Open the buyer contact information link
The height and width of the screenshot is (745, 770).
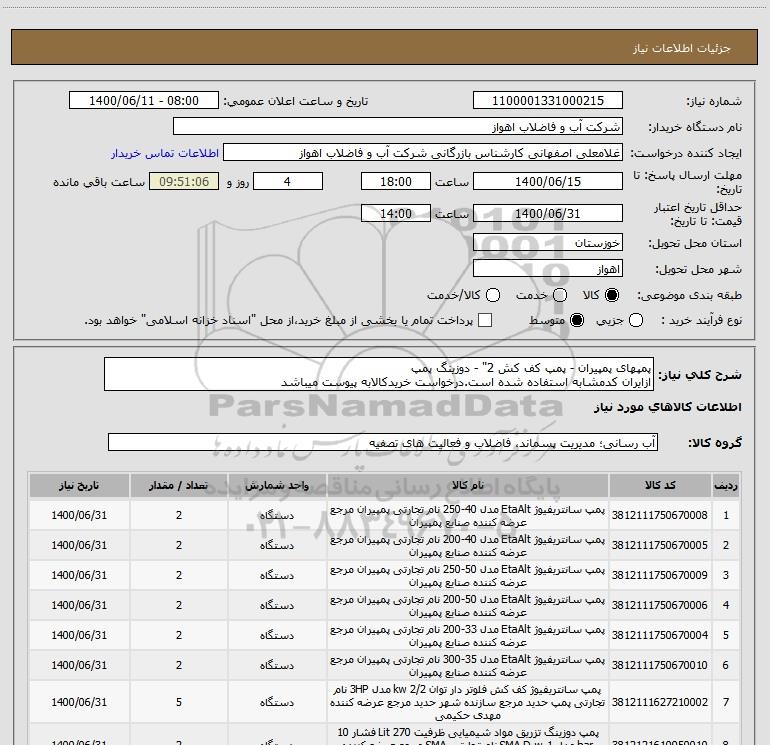pyautogui.click(x=165, y=153)
